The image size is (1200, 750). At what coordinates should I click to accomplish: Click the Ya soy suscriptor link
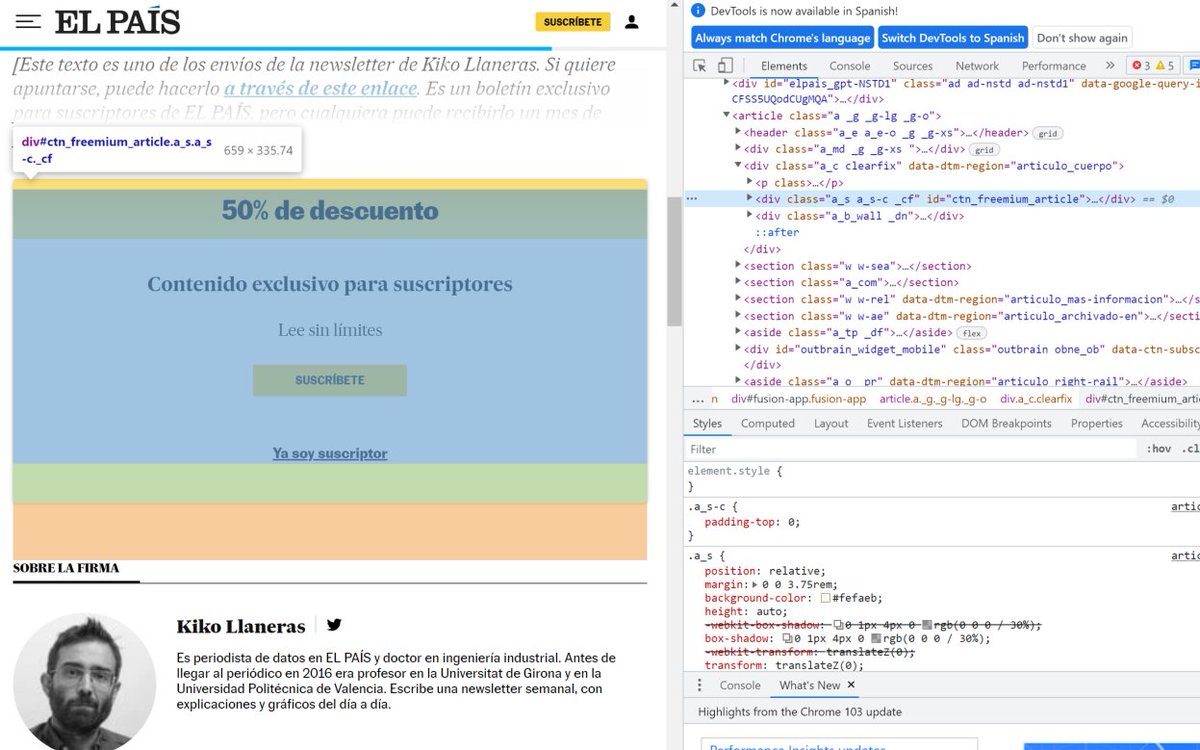click(330, 453)
